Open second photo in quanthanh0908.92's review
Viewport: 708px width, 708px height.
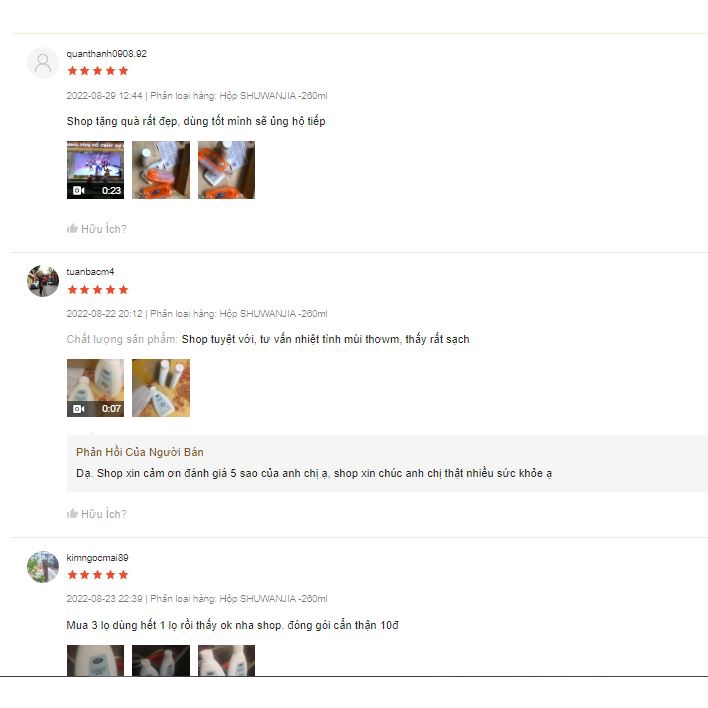pyautogui.click(x=161, y=170)
